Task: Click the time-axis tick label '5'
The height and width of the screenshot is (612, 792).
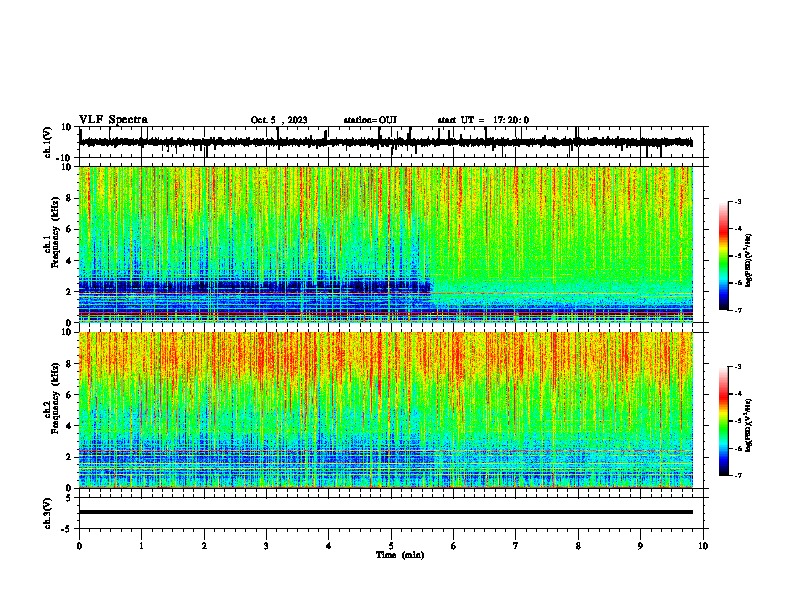Action: pyautogui.click(x=391, y=546)
